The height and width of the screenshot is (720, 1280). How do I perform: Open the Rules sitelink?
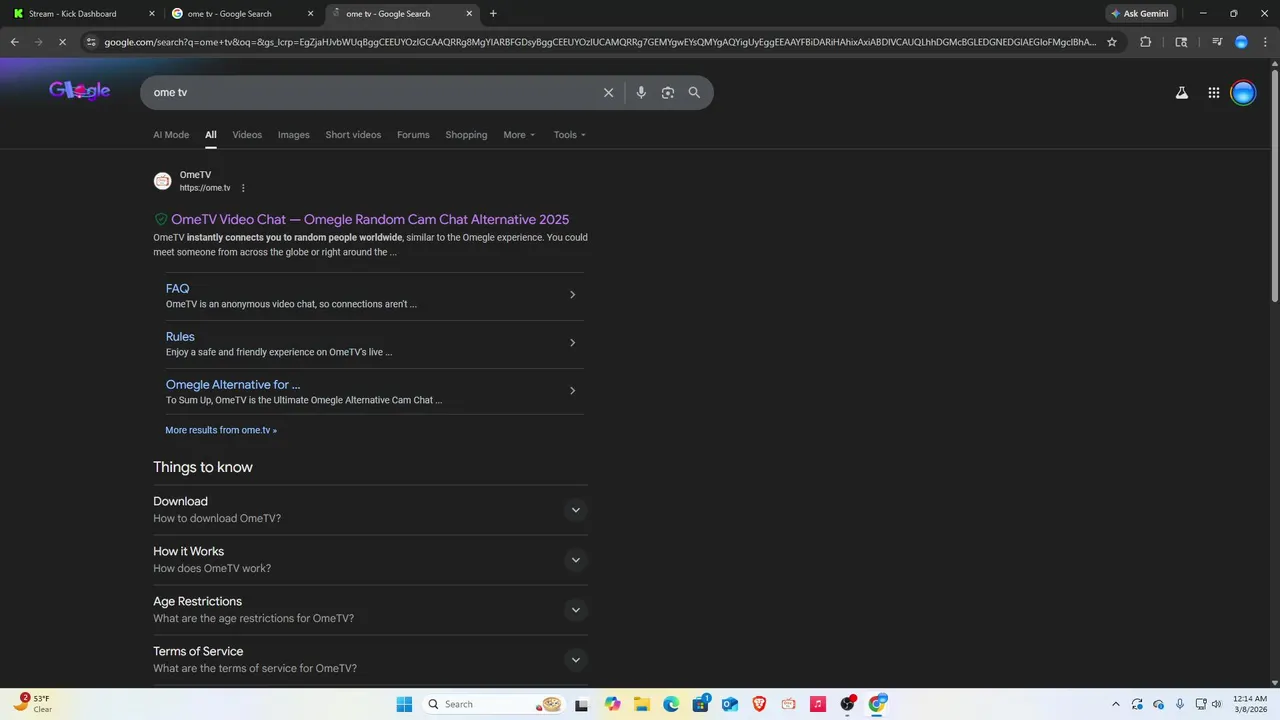tap(180, 337)
